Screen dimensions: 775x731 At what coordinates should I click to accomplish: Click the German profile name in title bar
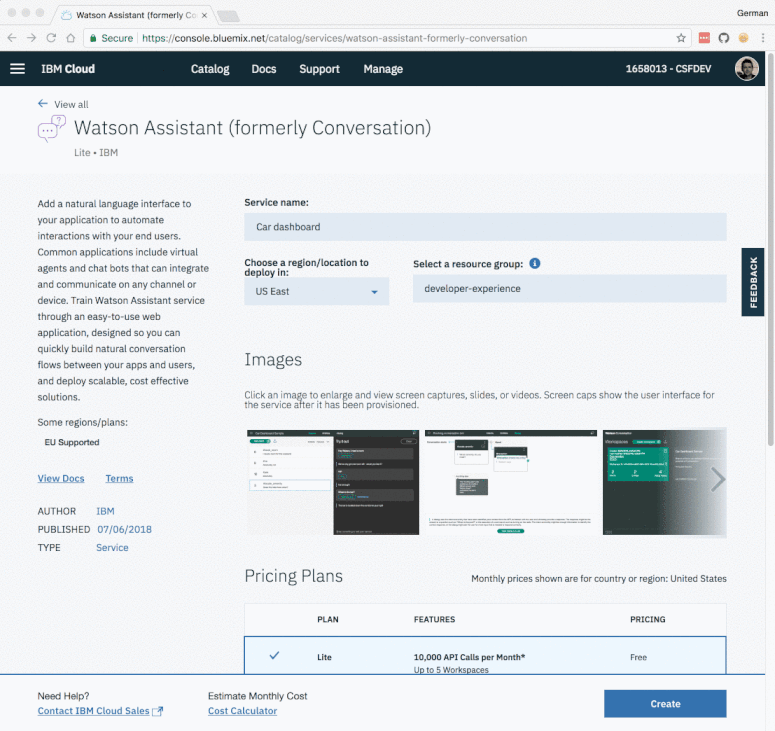point(752,13)
